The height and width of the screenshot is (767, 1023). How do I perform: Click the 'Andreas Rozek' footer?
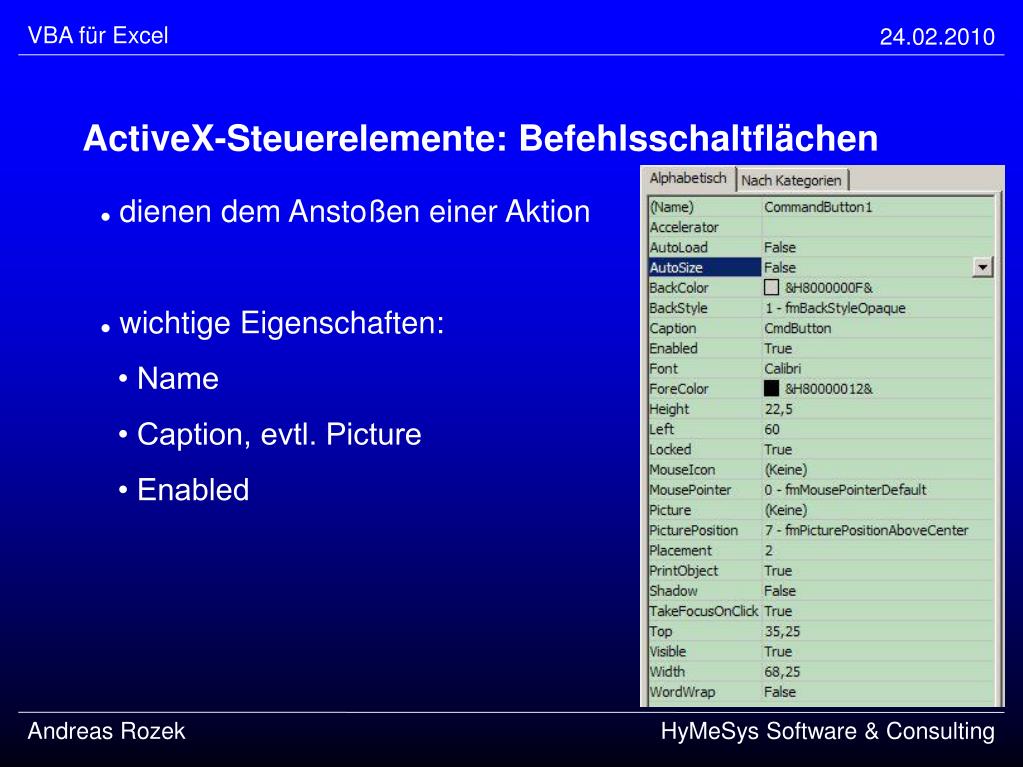(x=106, y=731)
